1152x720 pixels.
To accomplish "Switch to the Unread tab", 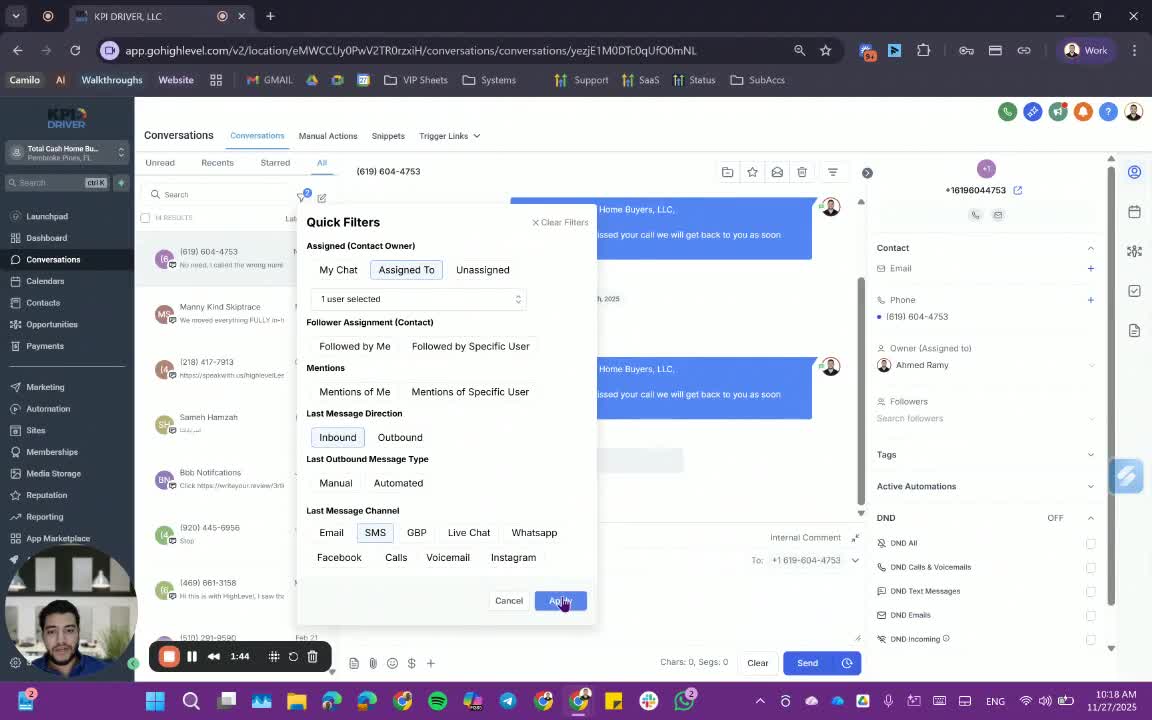I will (160, 163).
